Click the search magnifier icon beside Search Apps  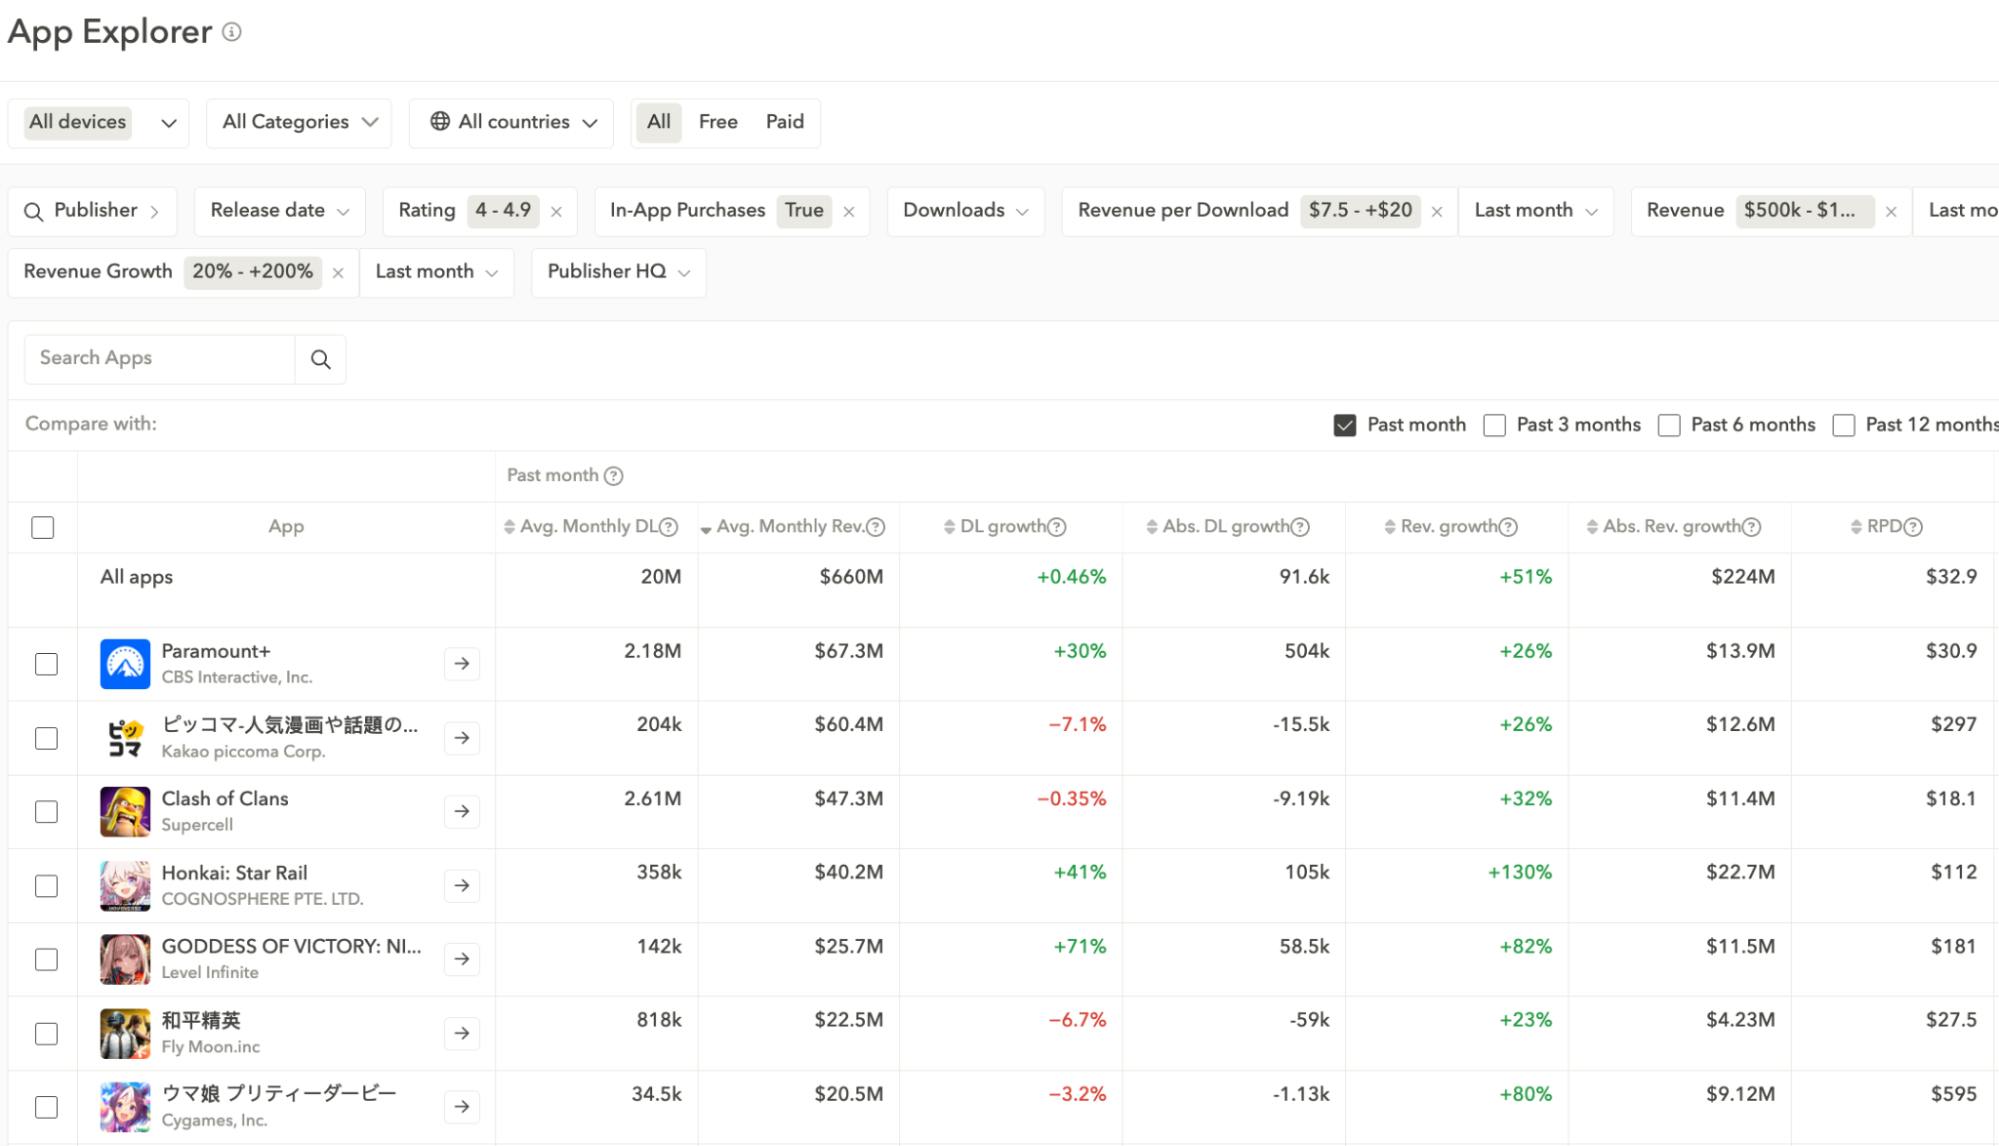[x=320, y=358]
